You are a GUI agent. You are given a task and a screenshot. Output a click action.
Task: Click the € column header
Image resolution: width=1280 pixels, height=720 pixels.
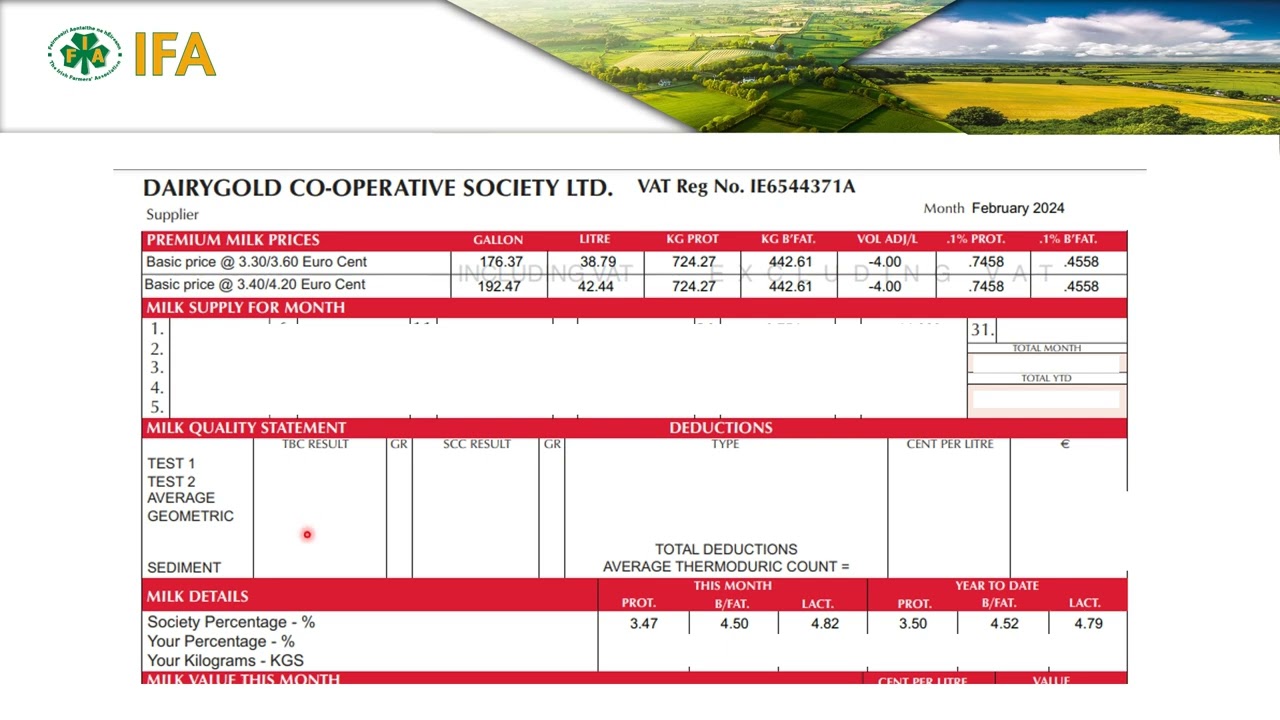point(1065,444)
